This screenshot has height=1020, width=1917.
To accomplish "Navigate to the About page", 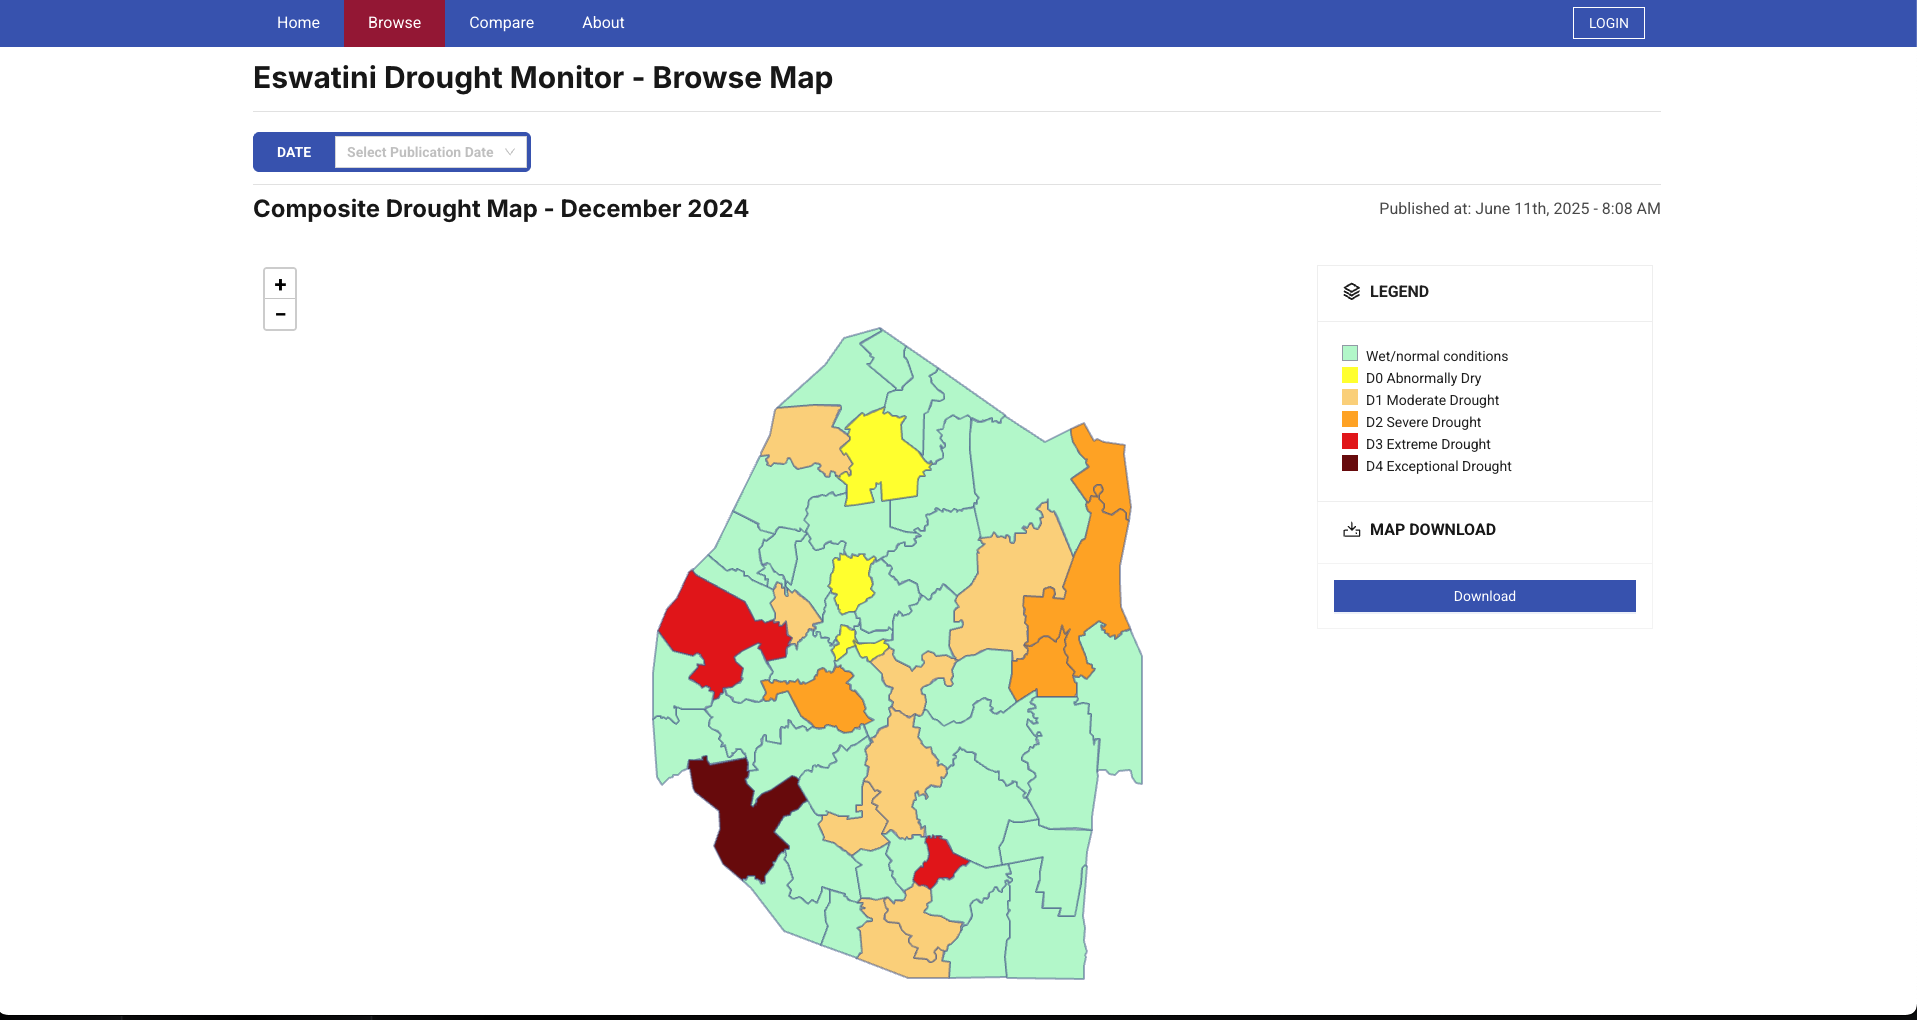I will click(603, 23).
